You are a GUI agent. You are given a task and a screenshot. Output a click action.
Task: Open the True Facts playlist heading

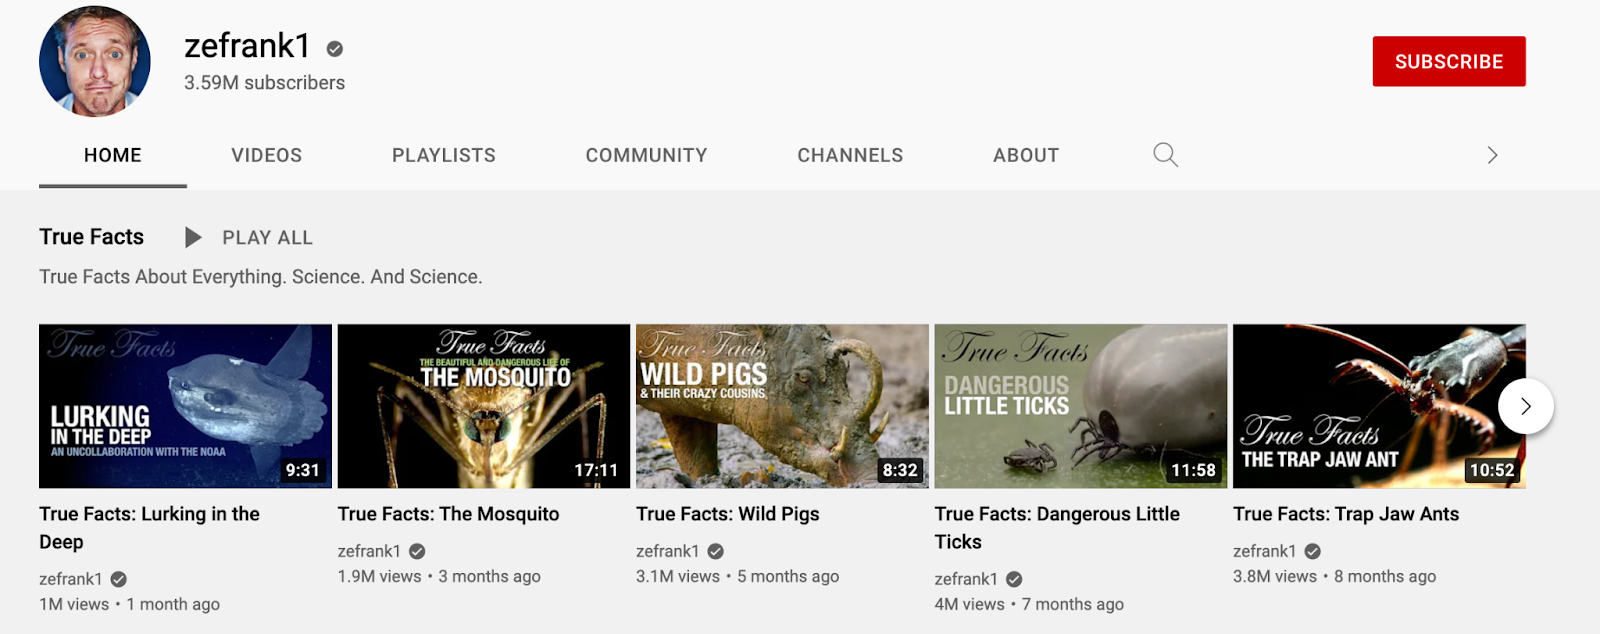click(92, 237)
